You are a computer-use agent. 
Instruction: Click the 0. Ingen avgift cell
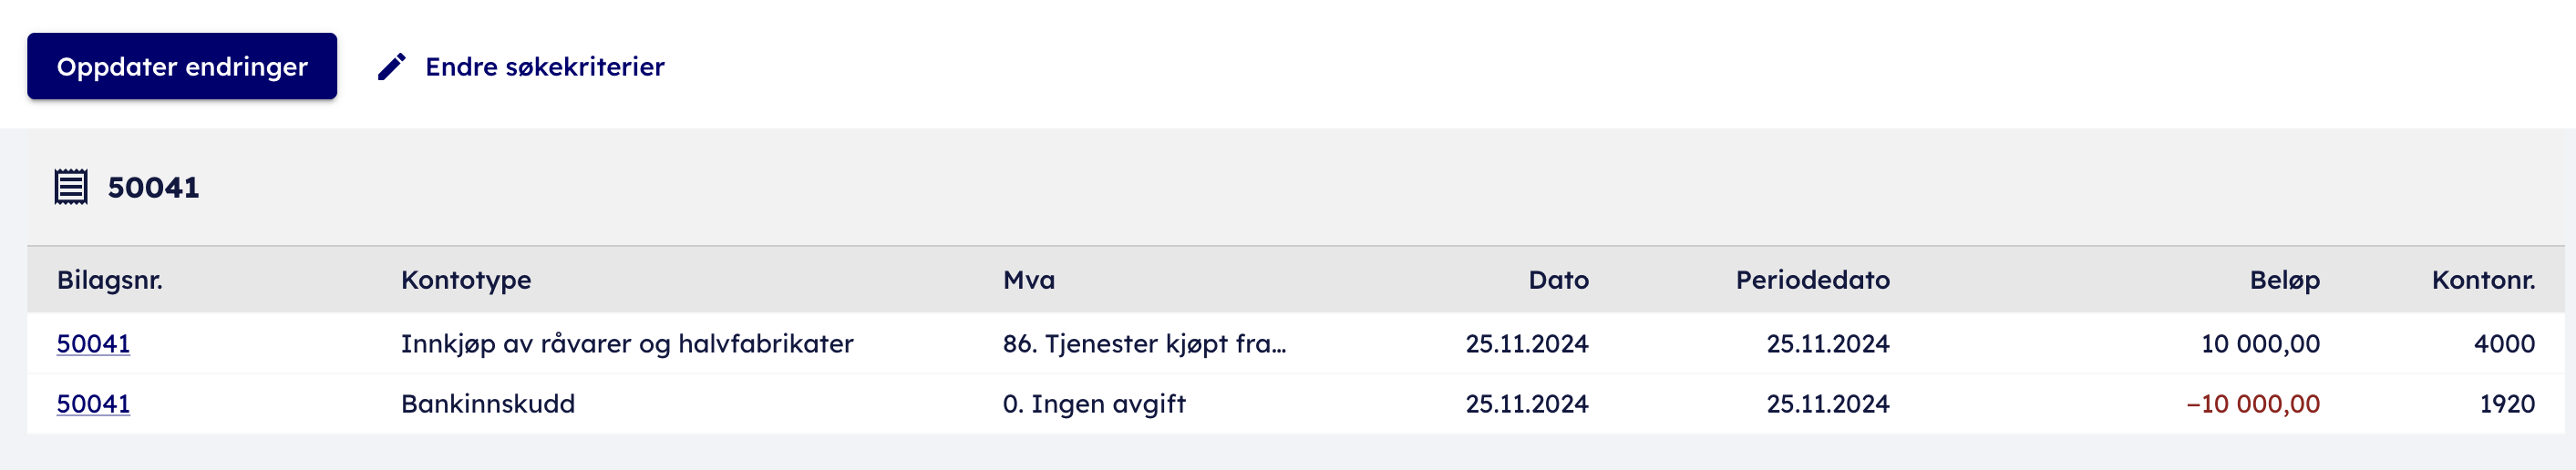[1093, 404]
